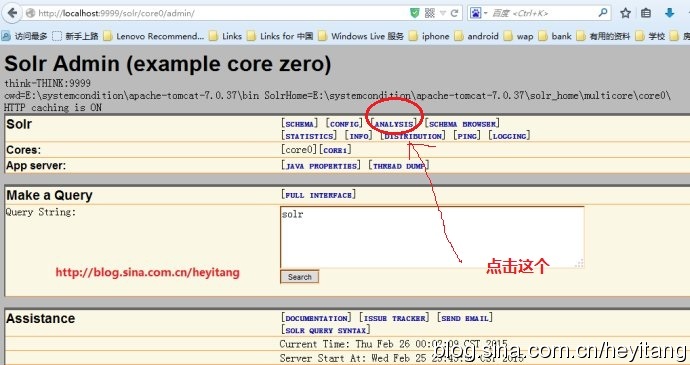Open the CONFIG link
The width and height of the screenshot is (690, 365).
pyautogui.click(x=345, y=124)
